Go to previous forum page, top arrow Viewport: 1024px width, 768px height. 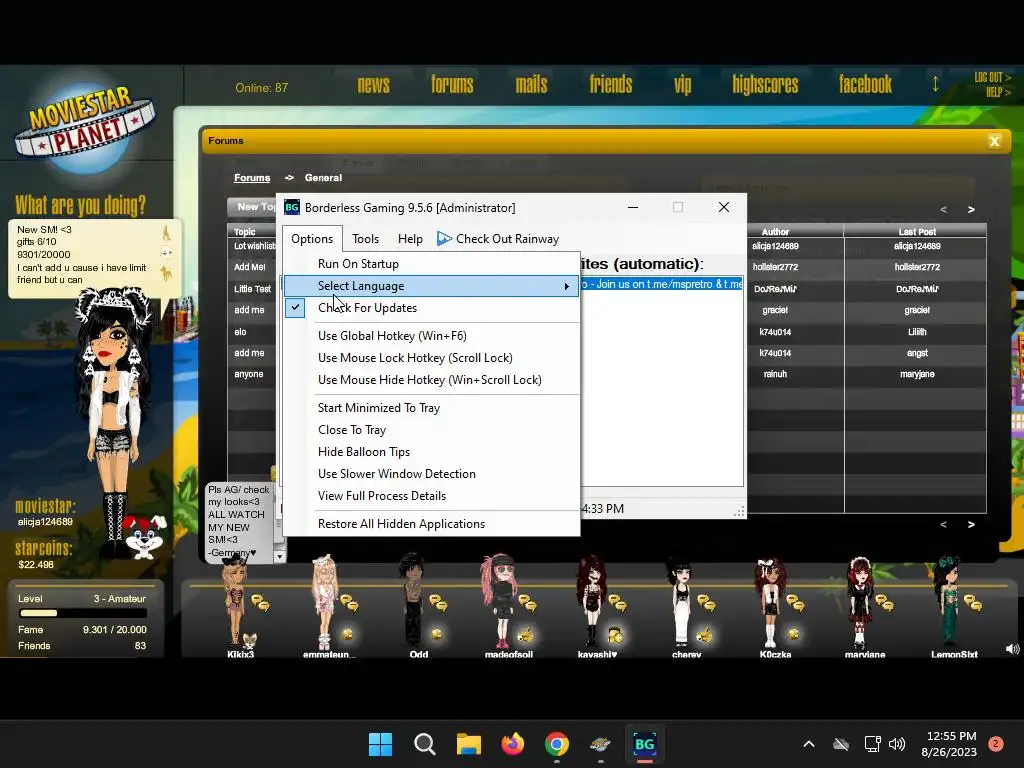click(943, 210)
